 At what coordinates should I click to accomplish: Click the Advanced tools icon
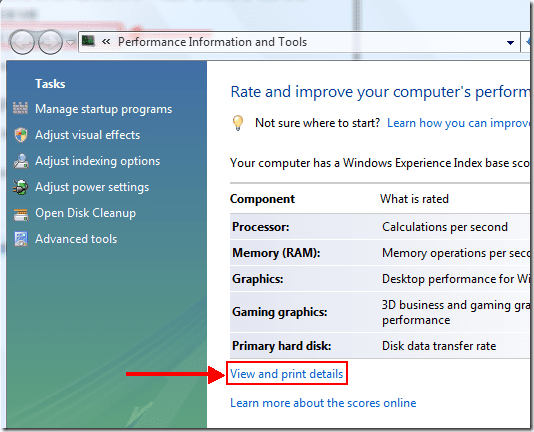[21, 239]
